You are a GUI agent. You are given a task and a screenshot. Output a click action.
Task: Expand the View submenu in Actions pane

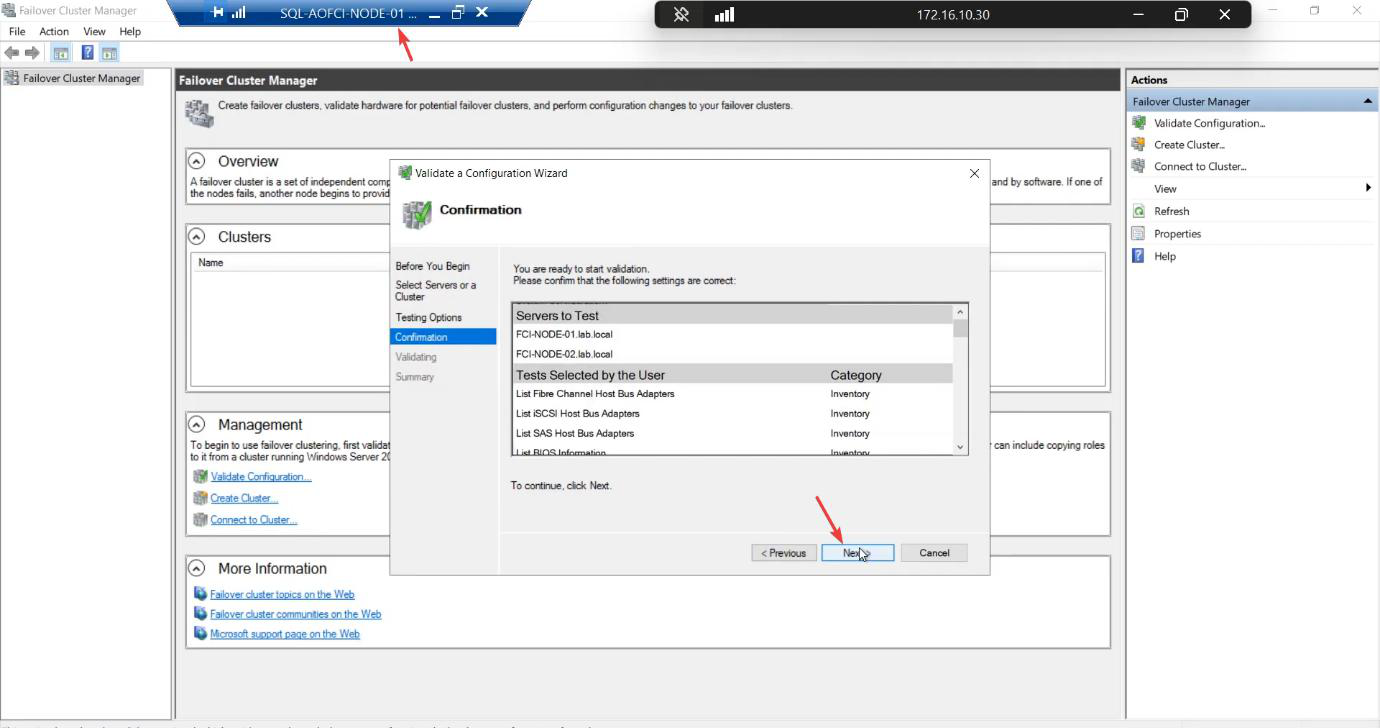(x=1369, y=188)
